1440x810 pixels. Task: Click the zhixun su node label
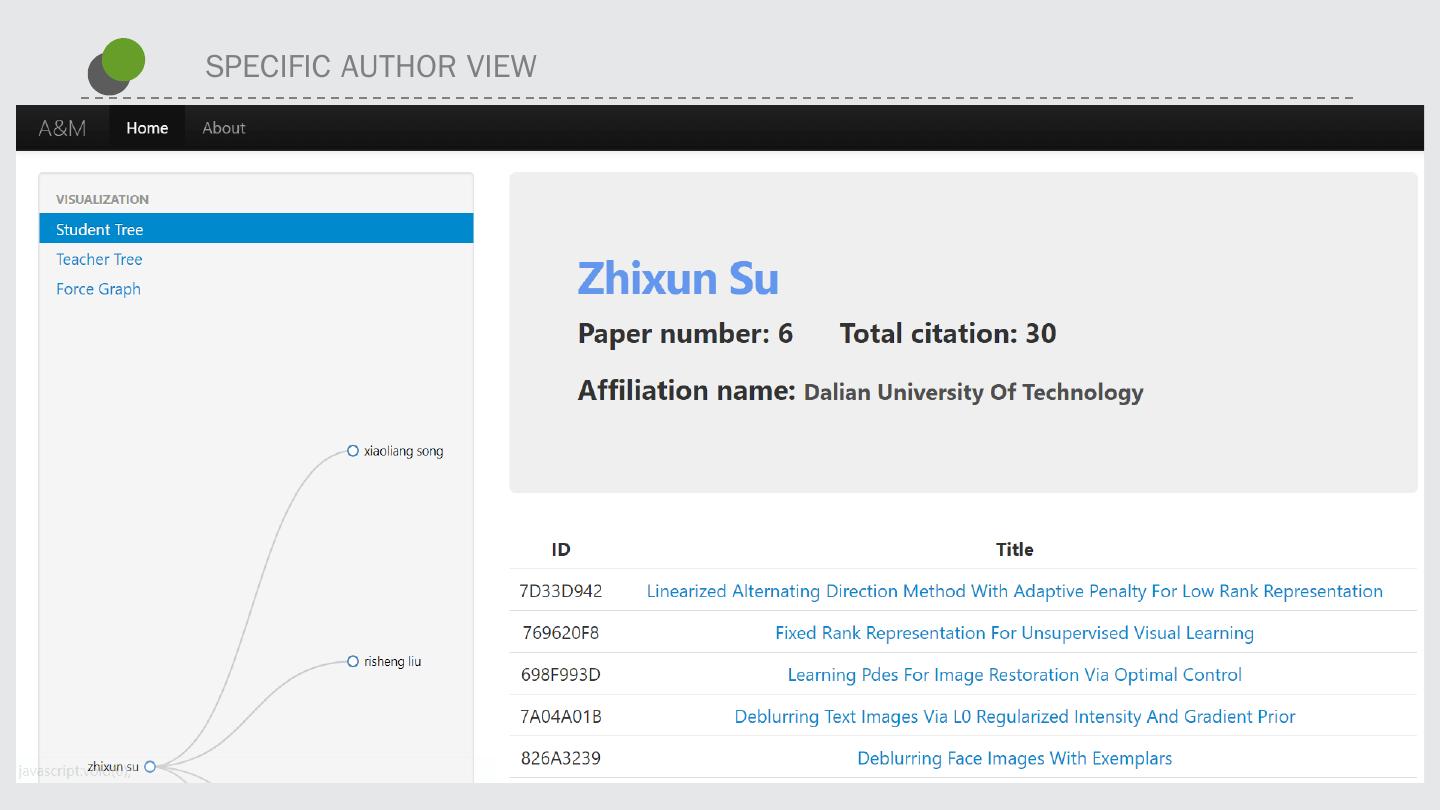pyautogui.click(x=112, y=767)
